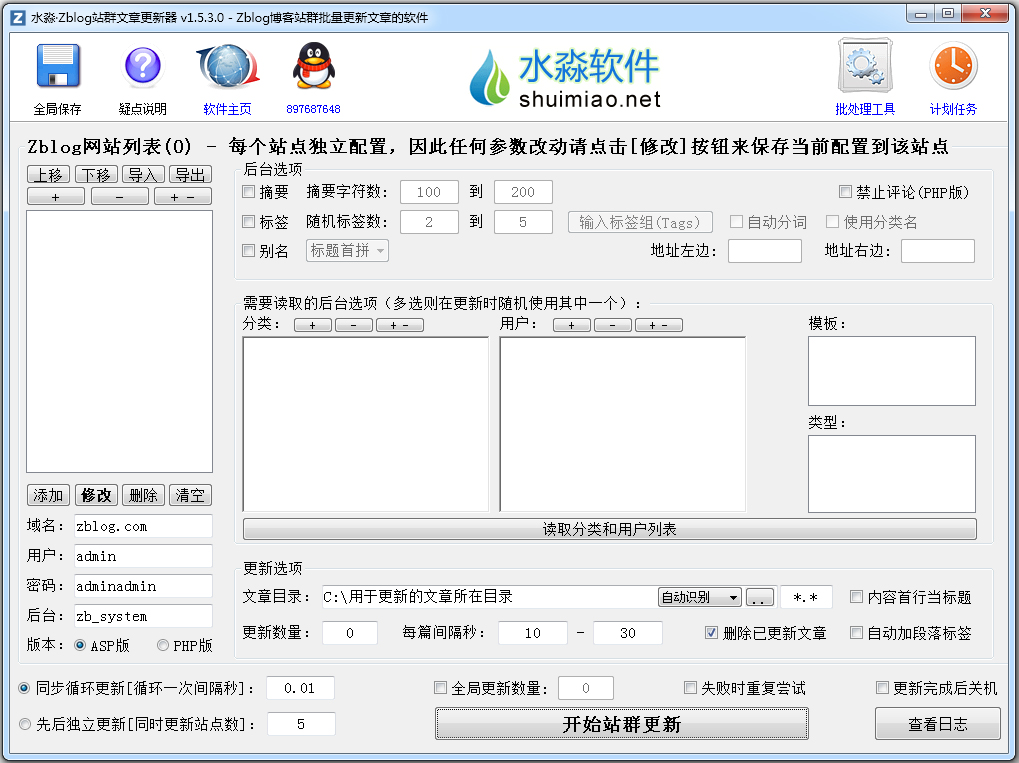Open the 标题首拼 alias dropdown
Screen dimensions: 1019x763
tap(348, 250)
